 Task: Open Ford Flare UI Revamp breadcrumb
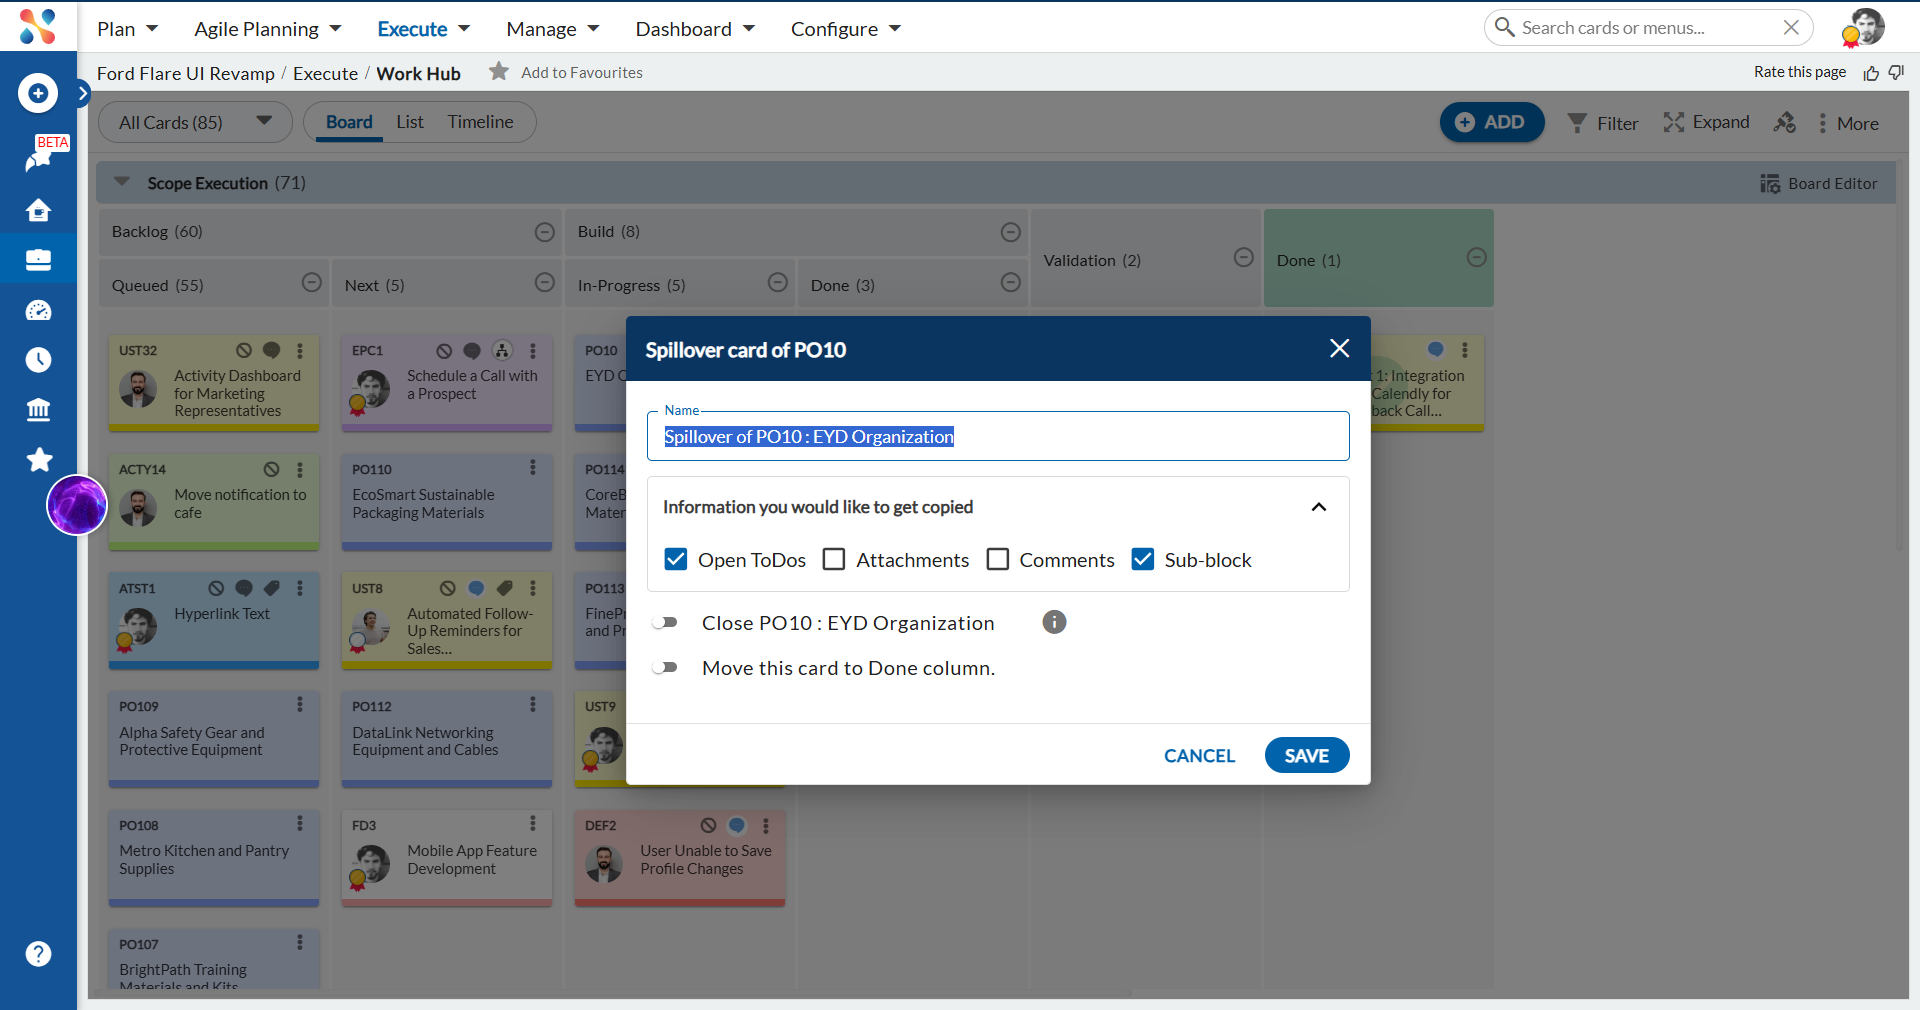[x=186, y=73]
